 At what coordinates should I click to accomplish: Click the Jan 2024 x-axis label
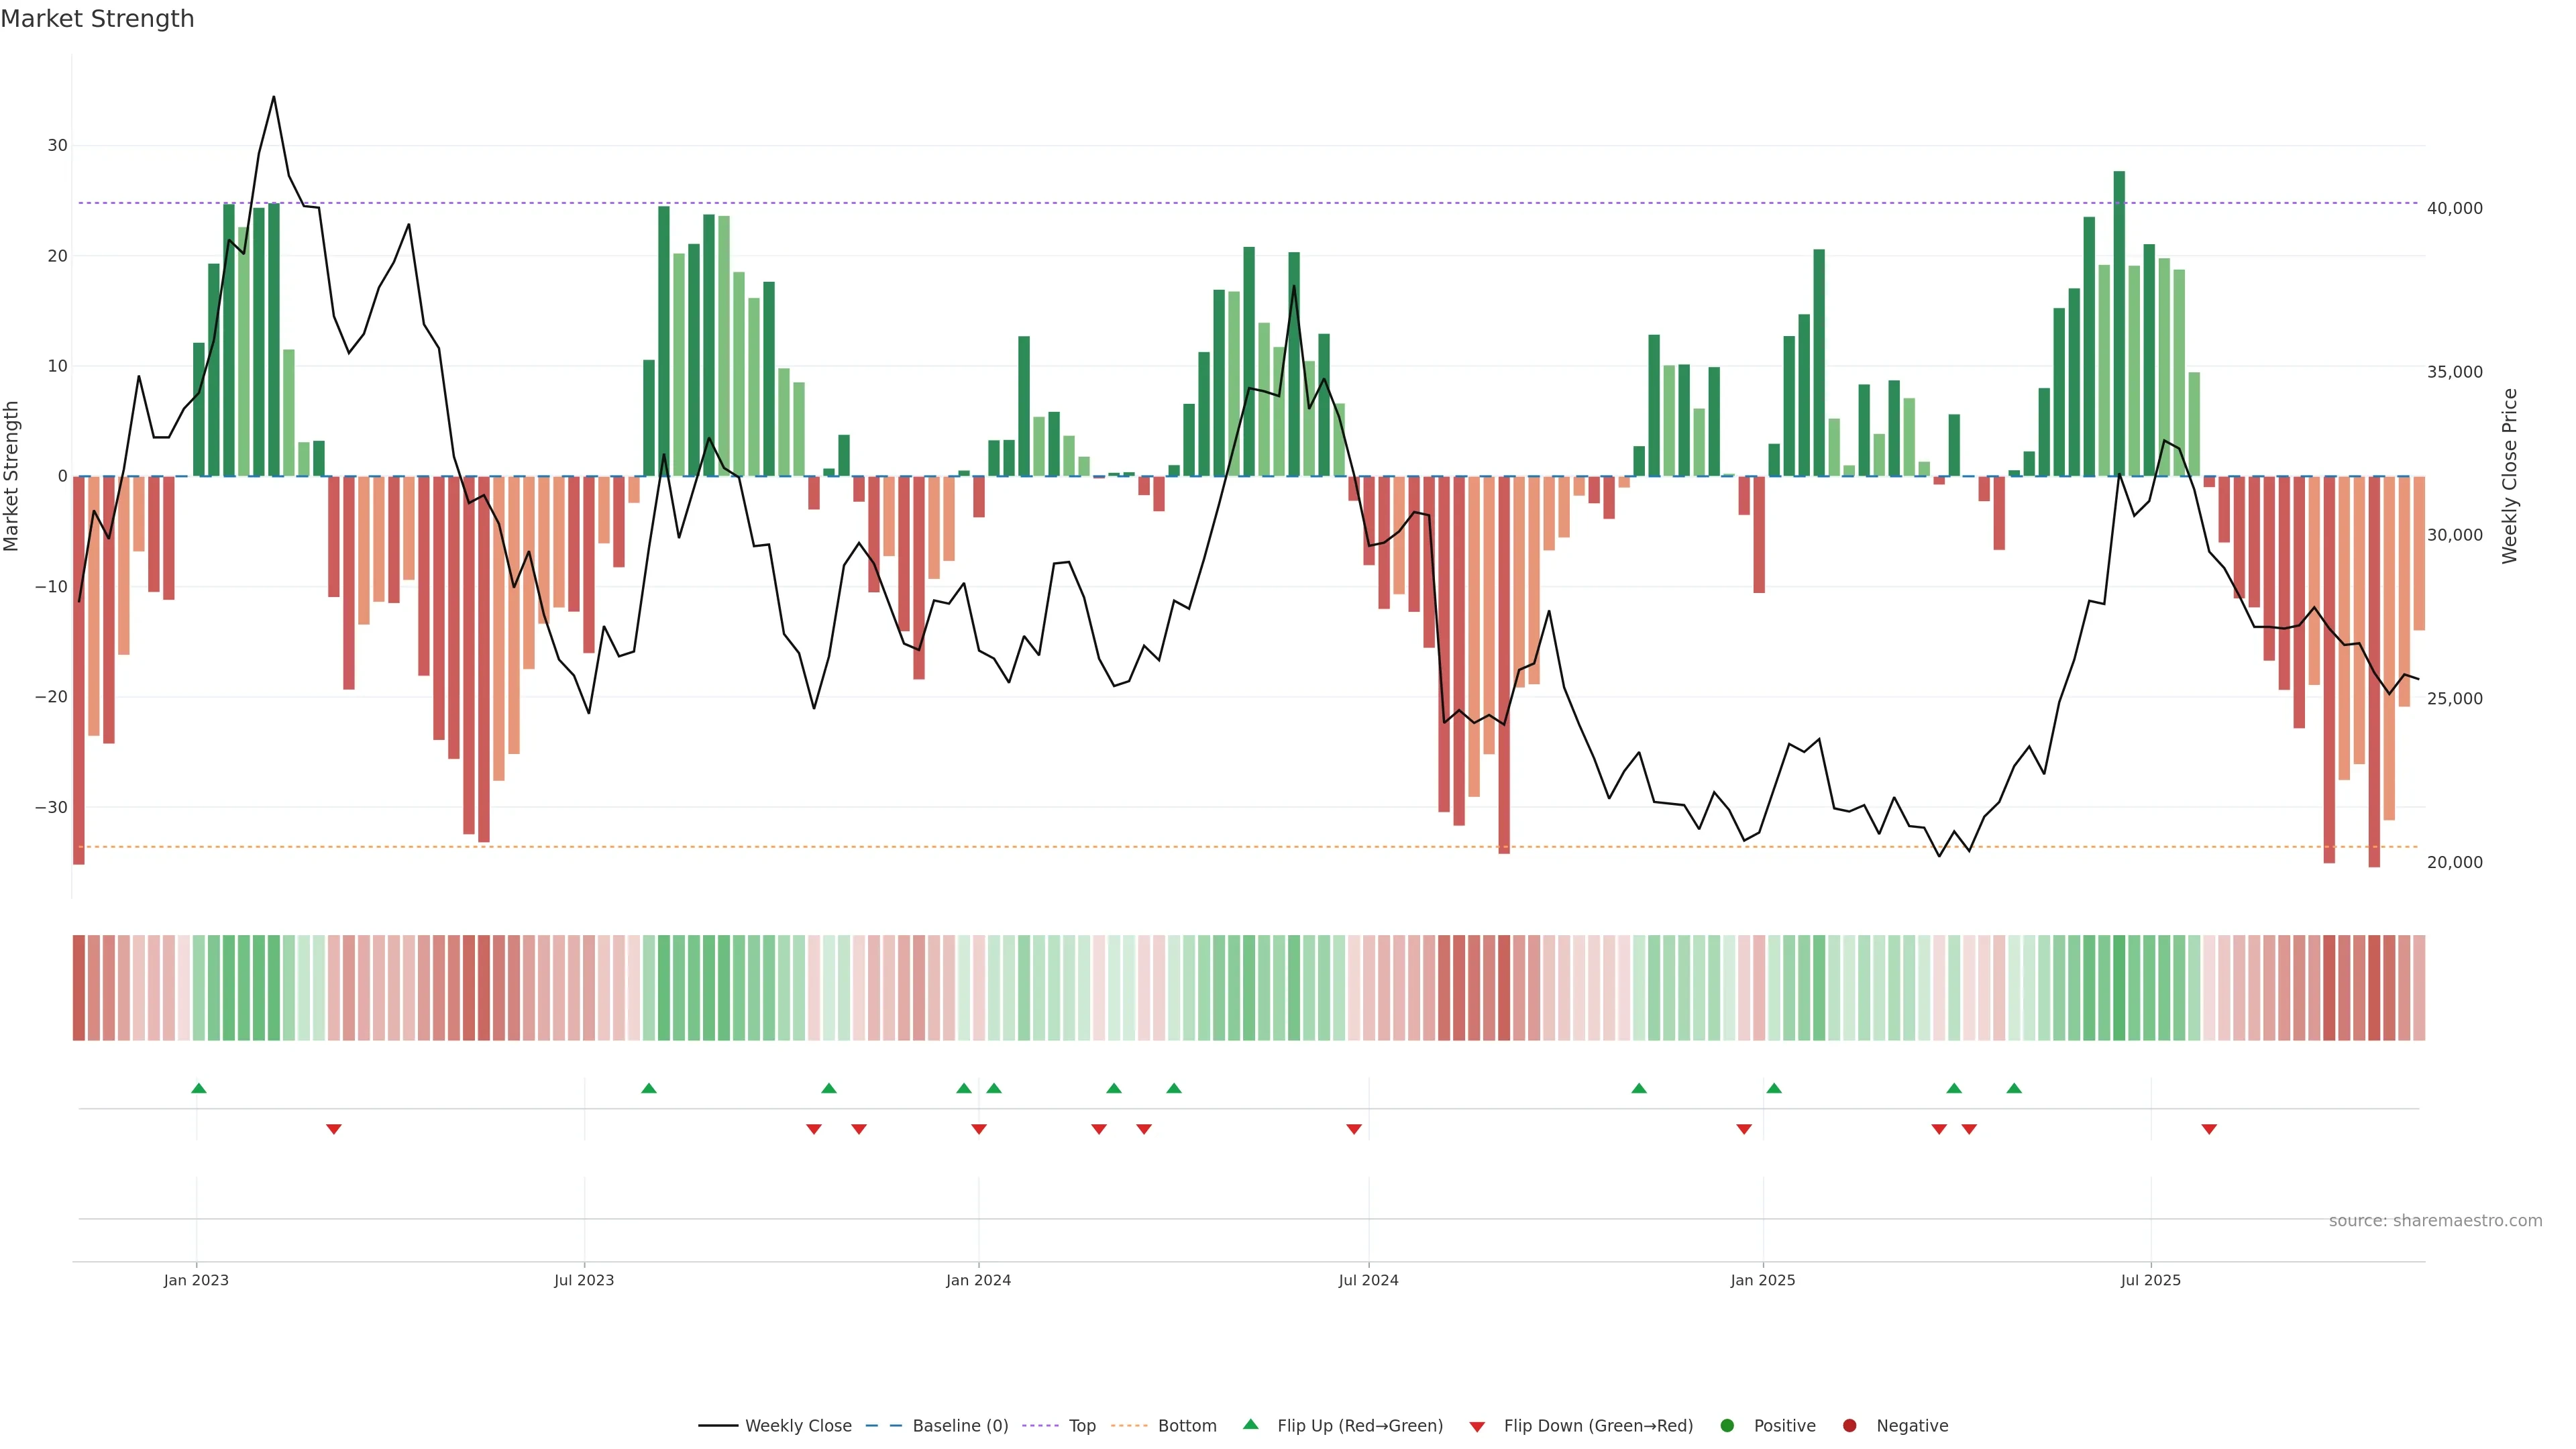point(978,1280)
